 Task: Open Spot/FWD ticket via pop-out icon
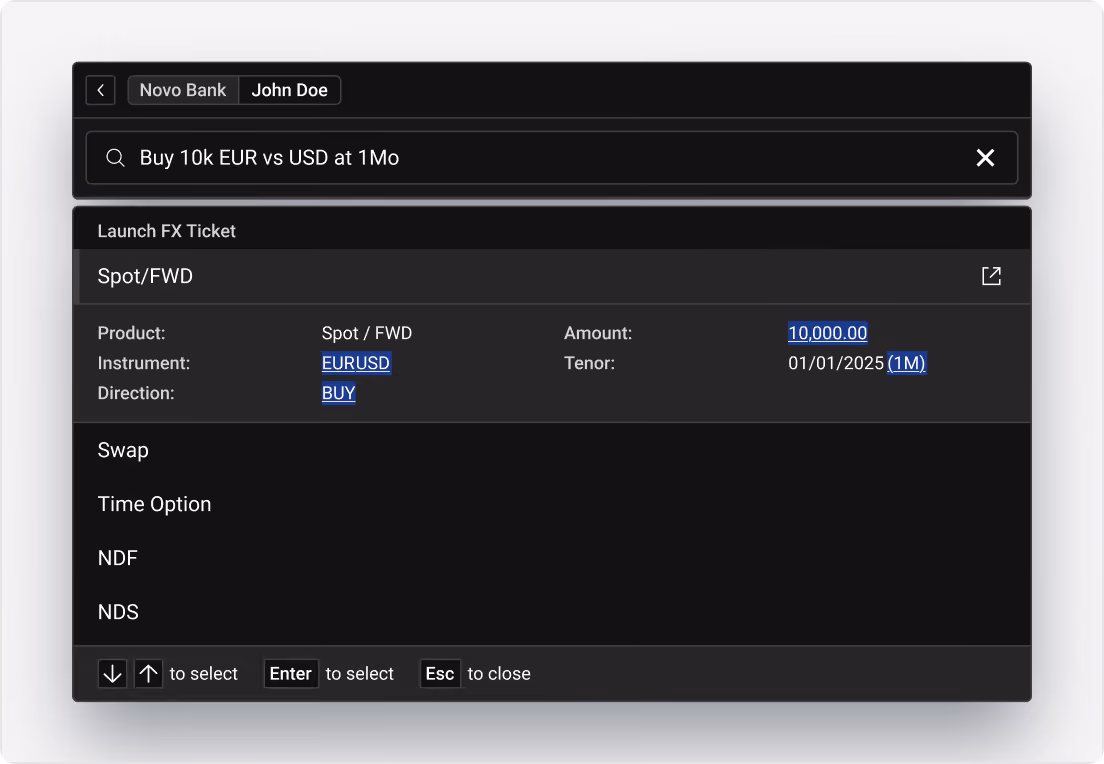tap(991, 276)
